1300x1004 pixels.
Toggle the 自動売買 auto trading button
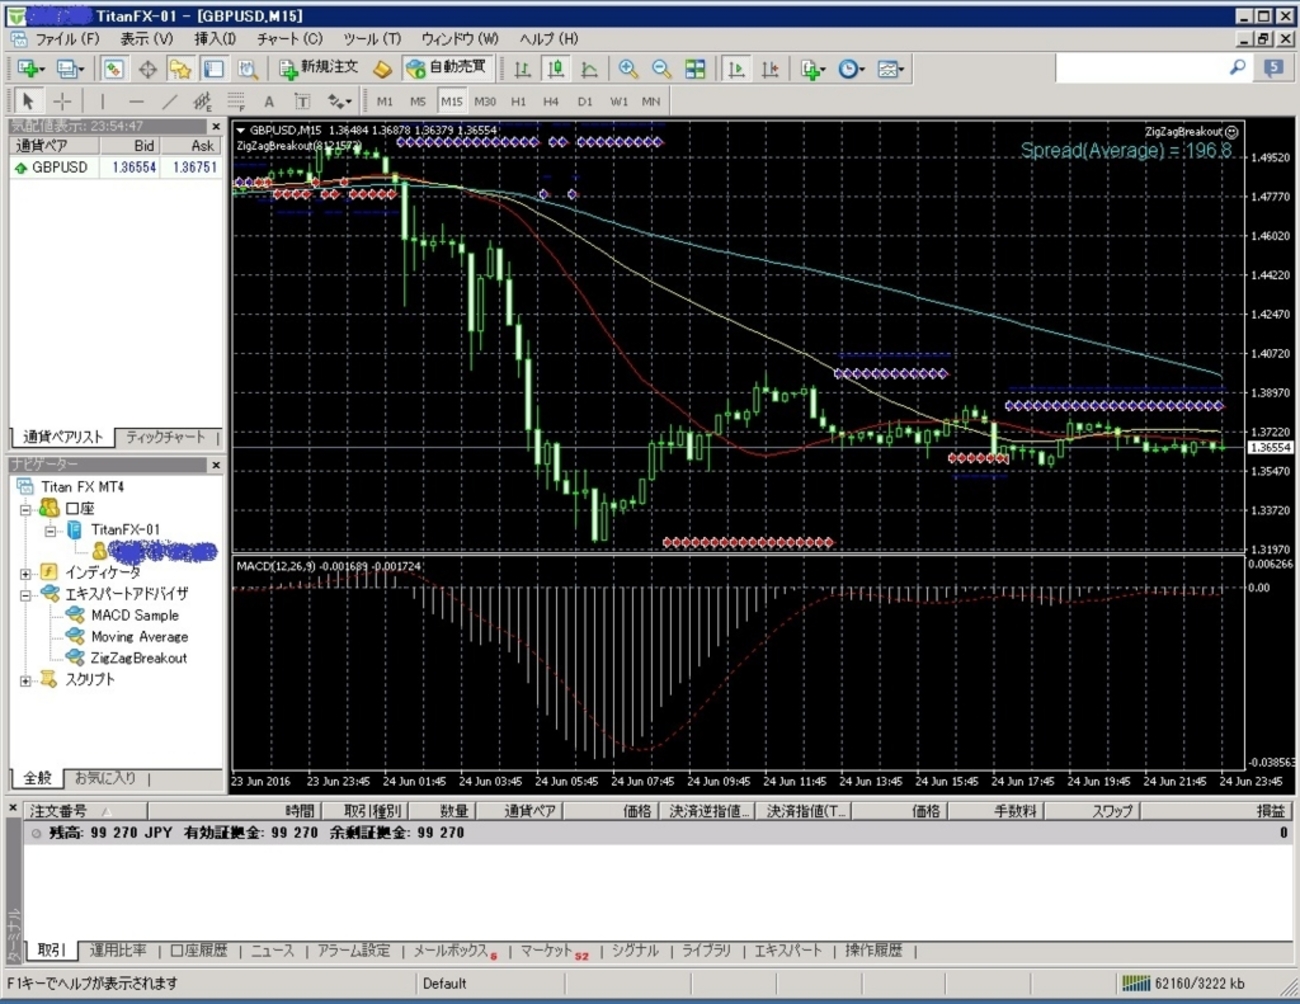click(446, 68)
